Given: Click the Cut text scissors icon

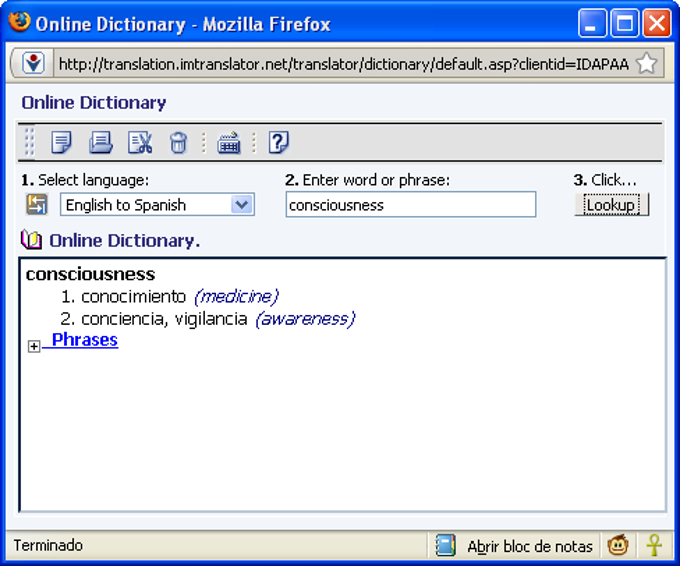Looking at the screenshot, I should [x=140, y=142].
